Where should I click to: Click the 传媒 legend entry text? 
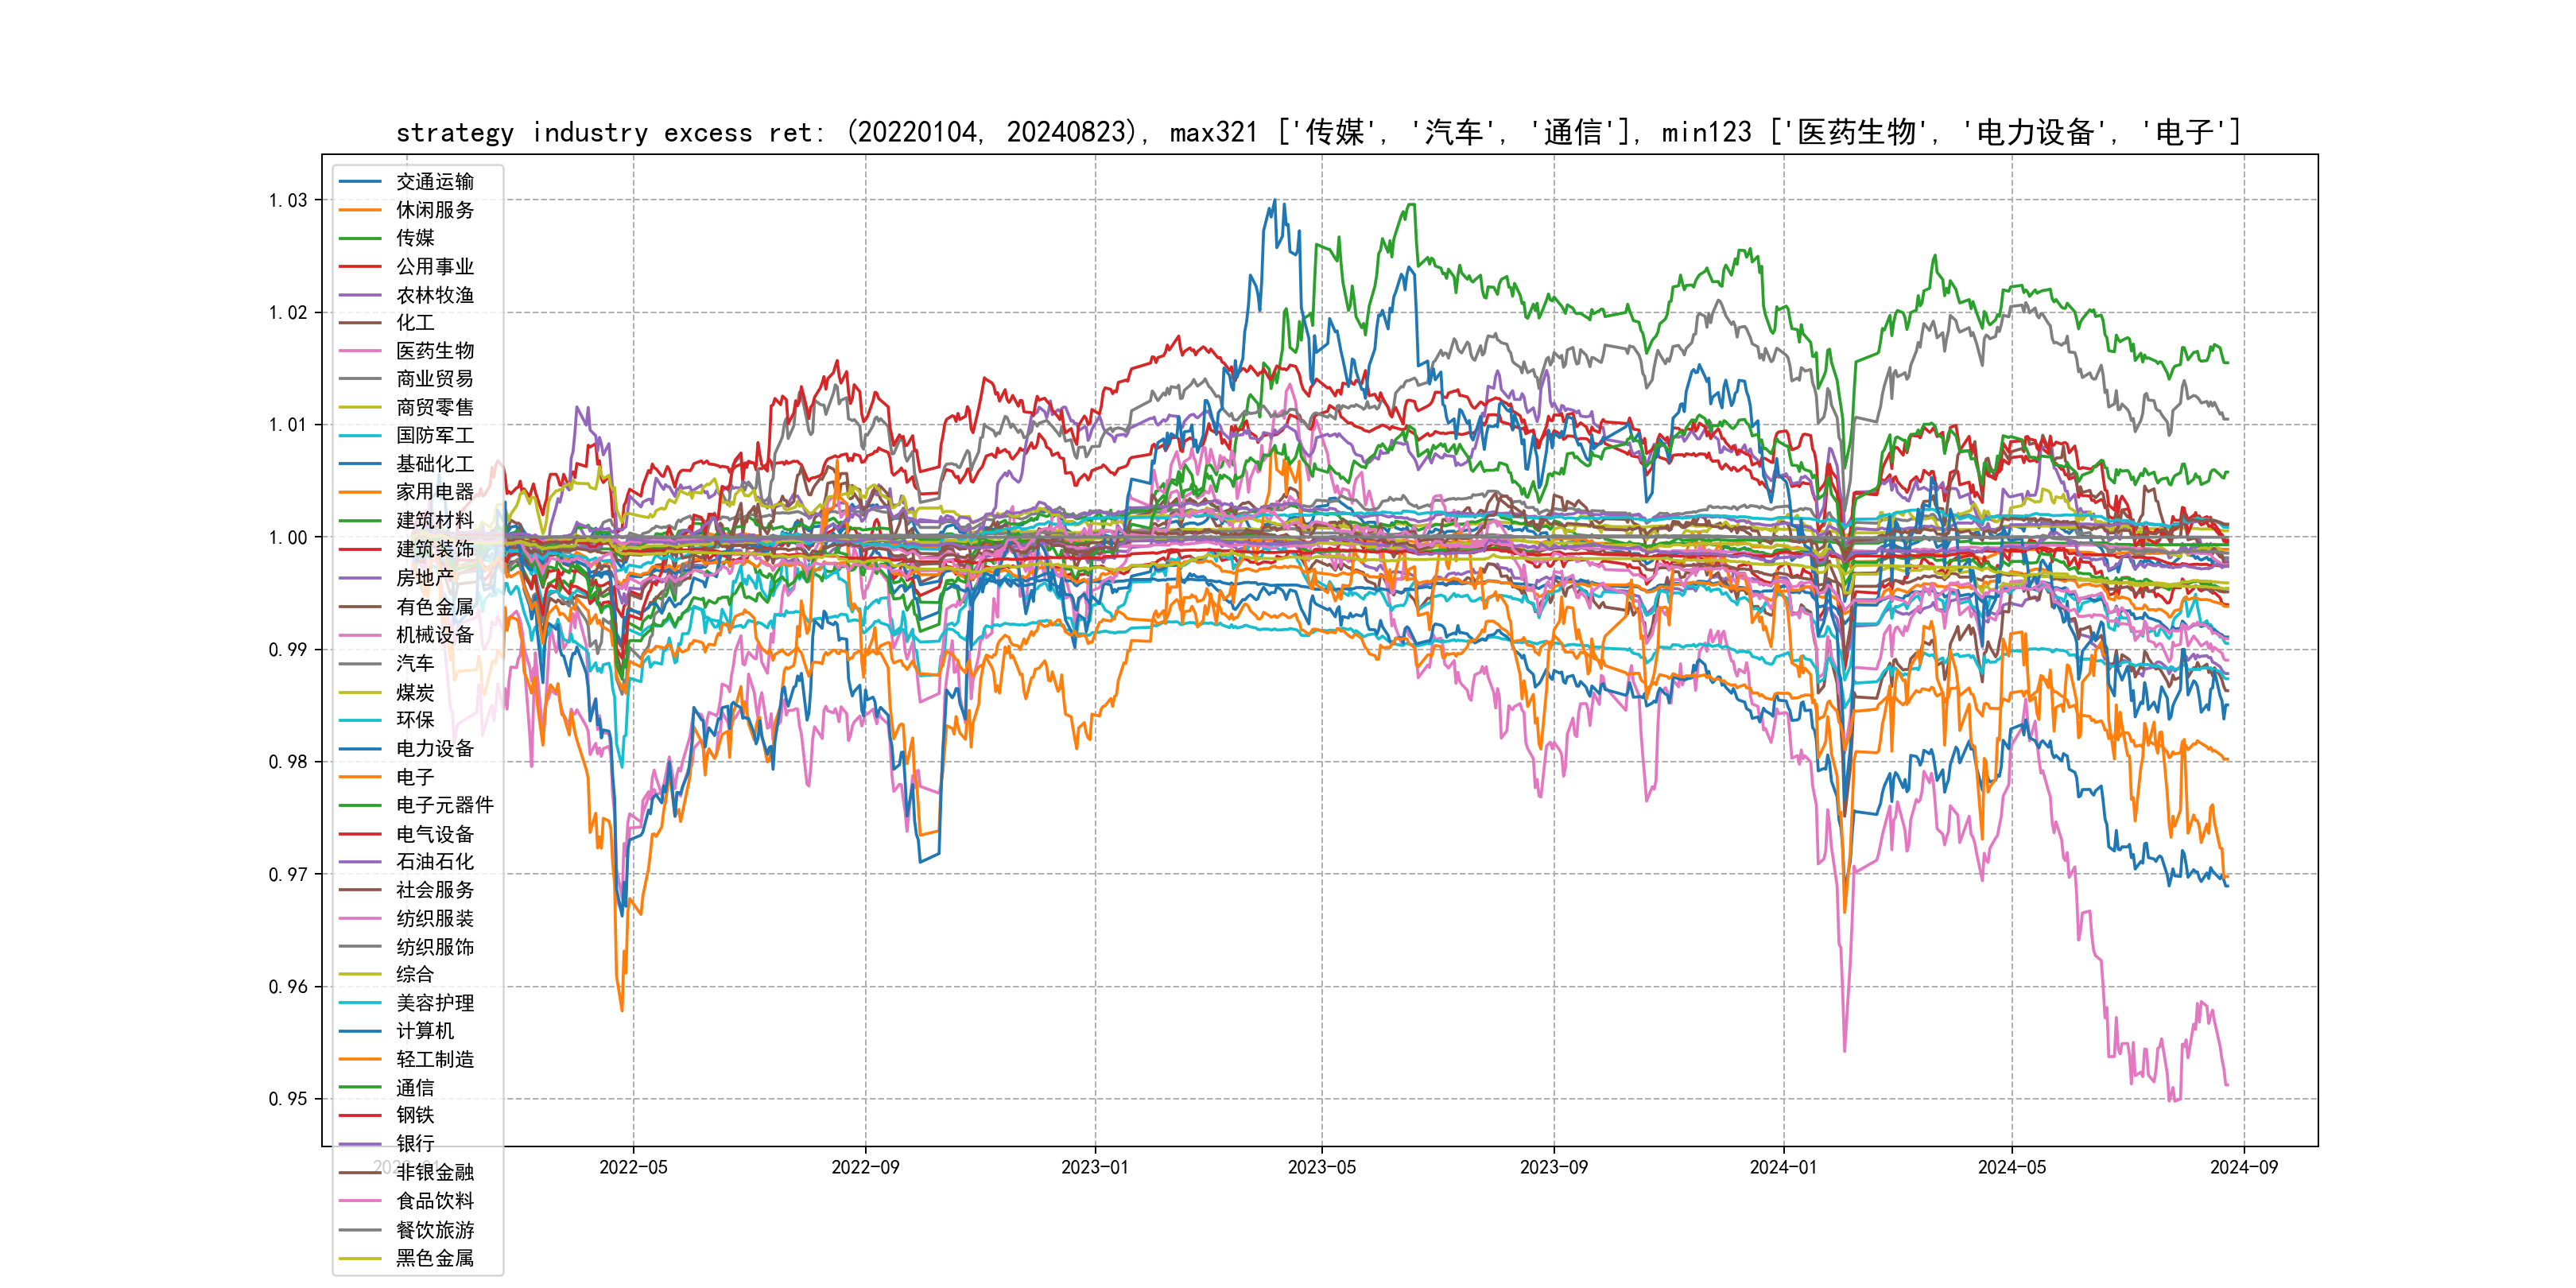(415, 238)
